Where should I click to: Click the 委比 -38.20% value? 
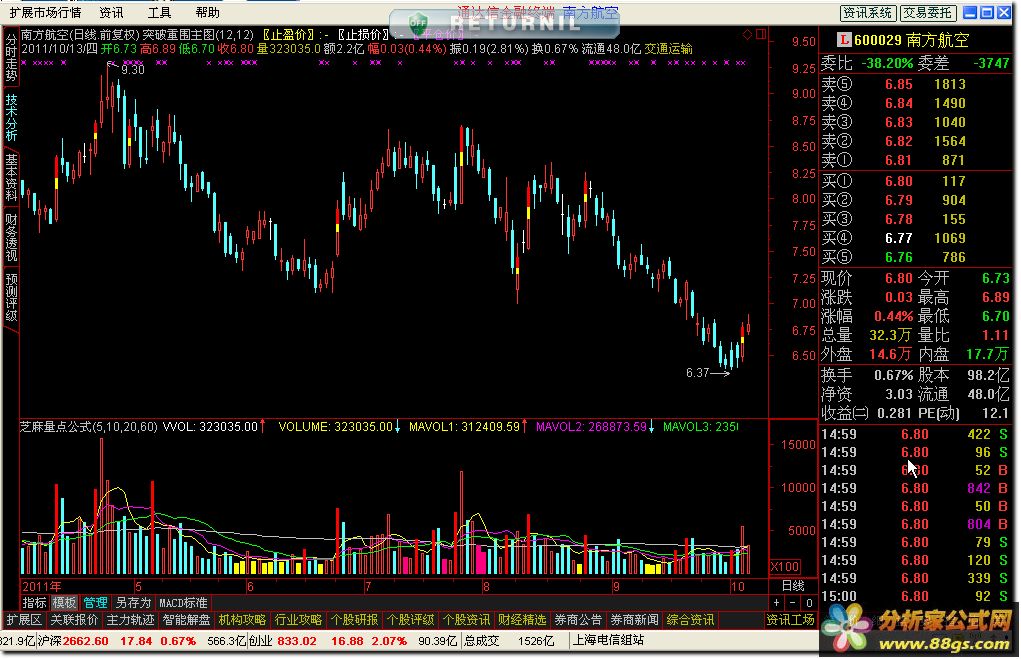[886, 63]
